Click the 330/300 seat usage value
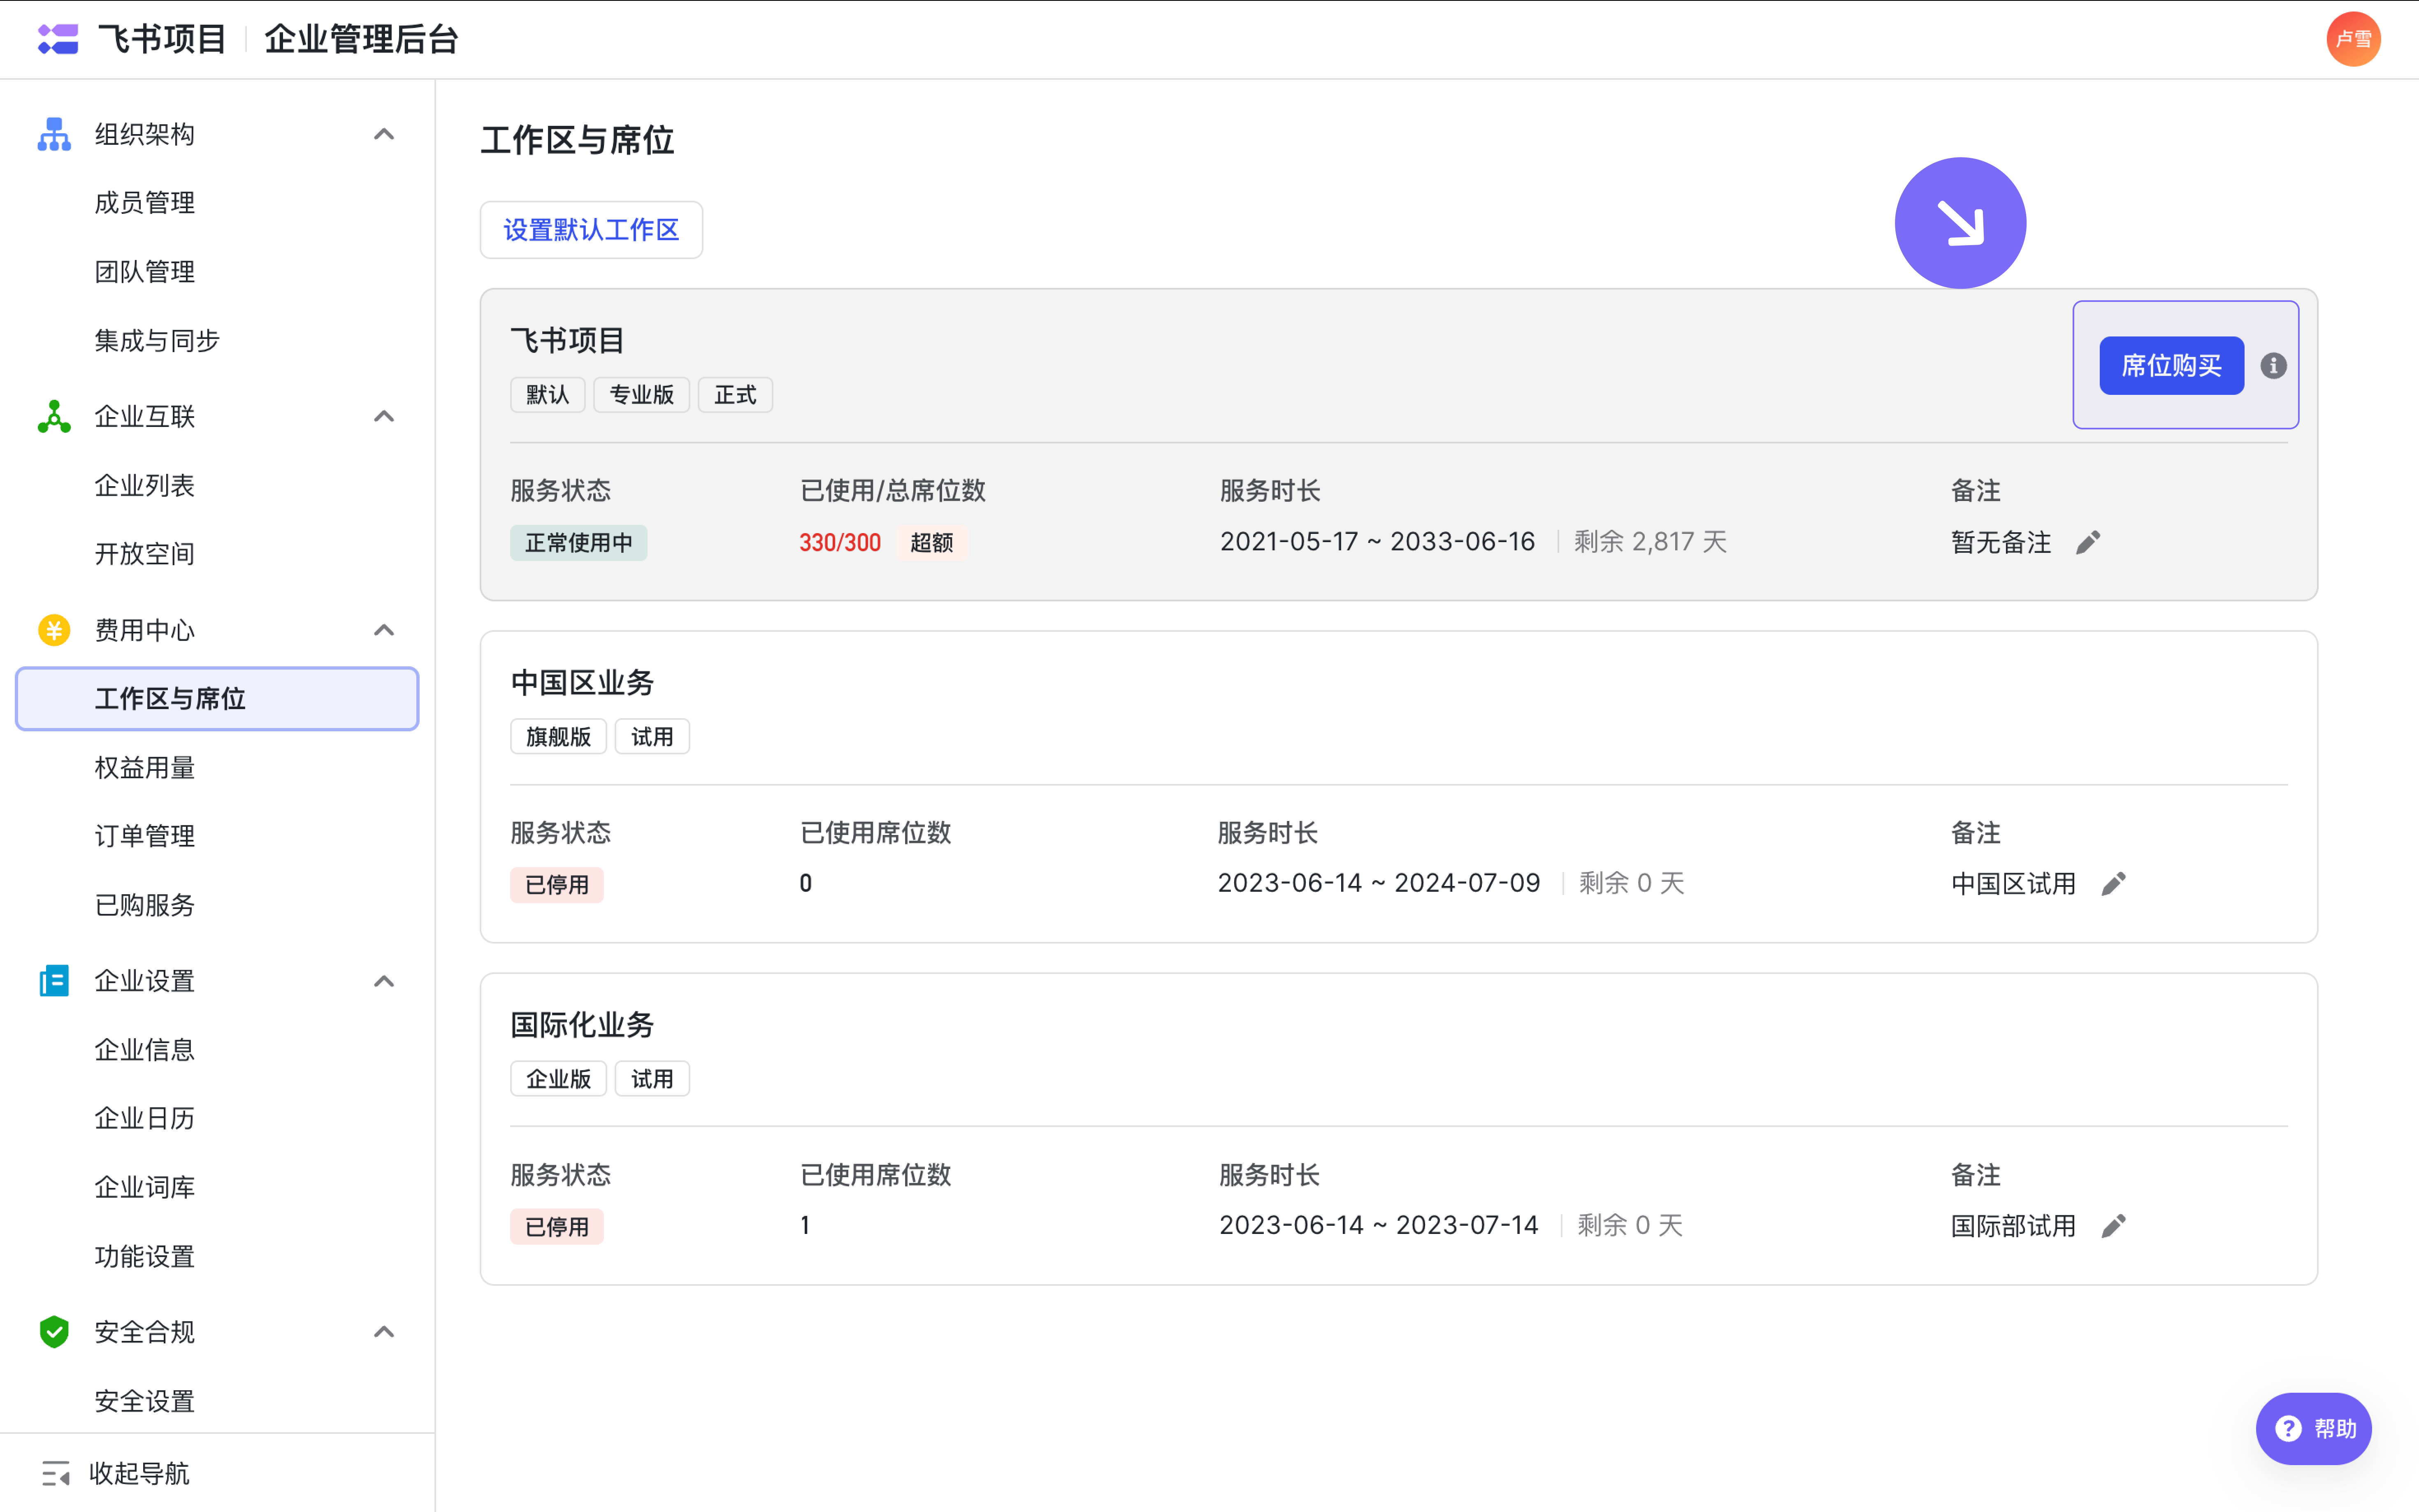 click(x=840, y=543)
